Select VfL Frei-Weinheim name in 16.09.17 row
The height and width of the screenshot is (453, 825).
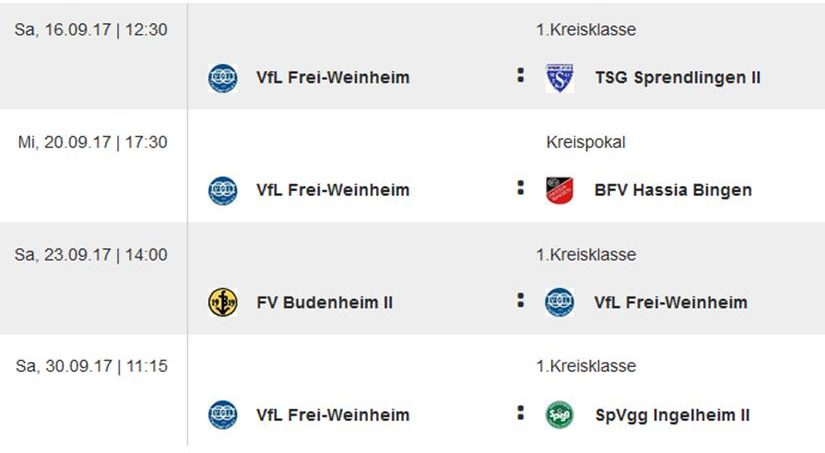point(333,77)
